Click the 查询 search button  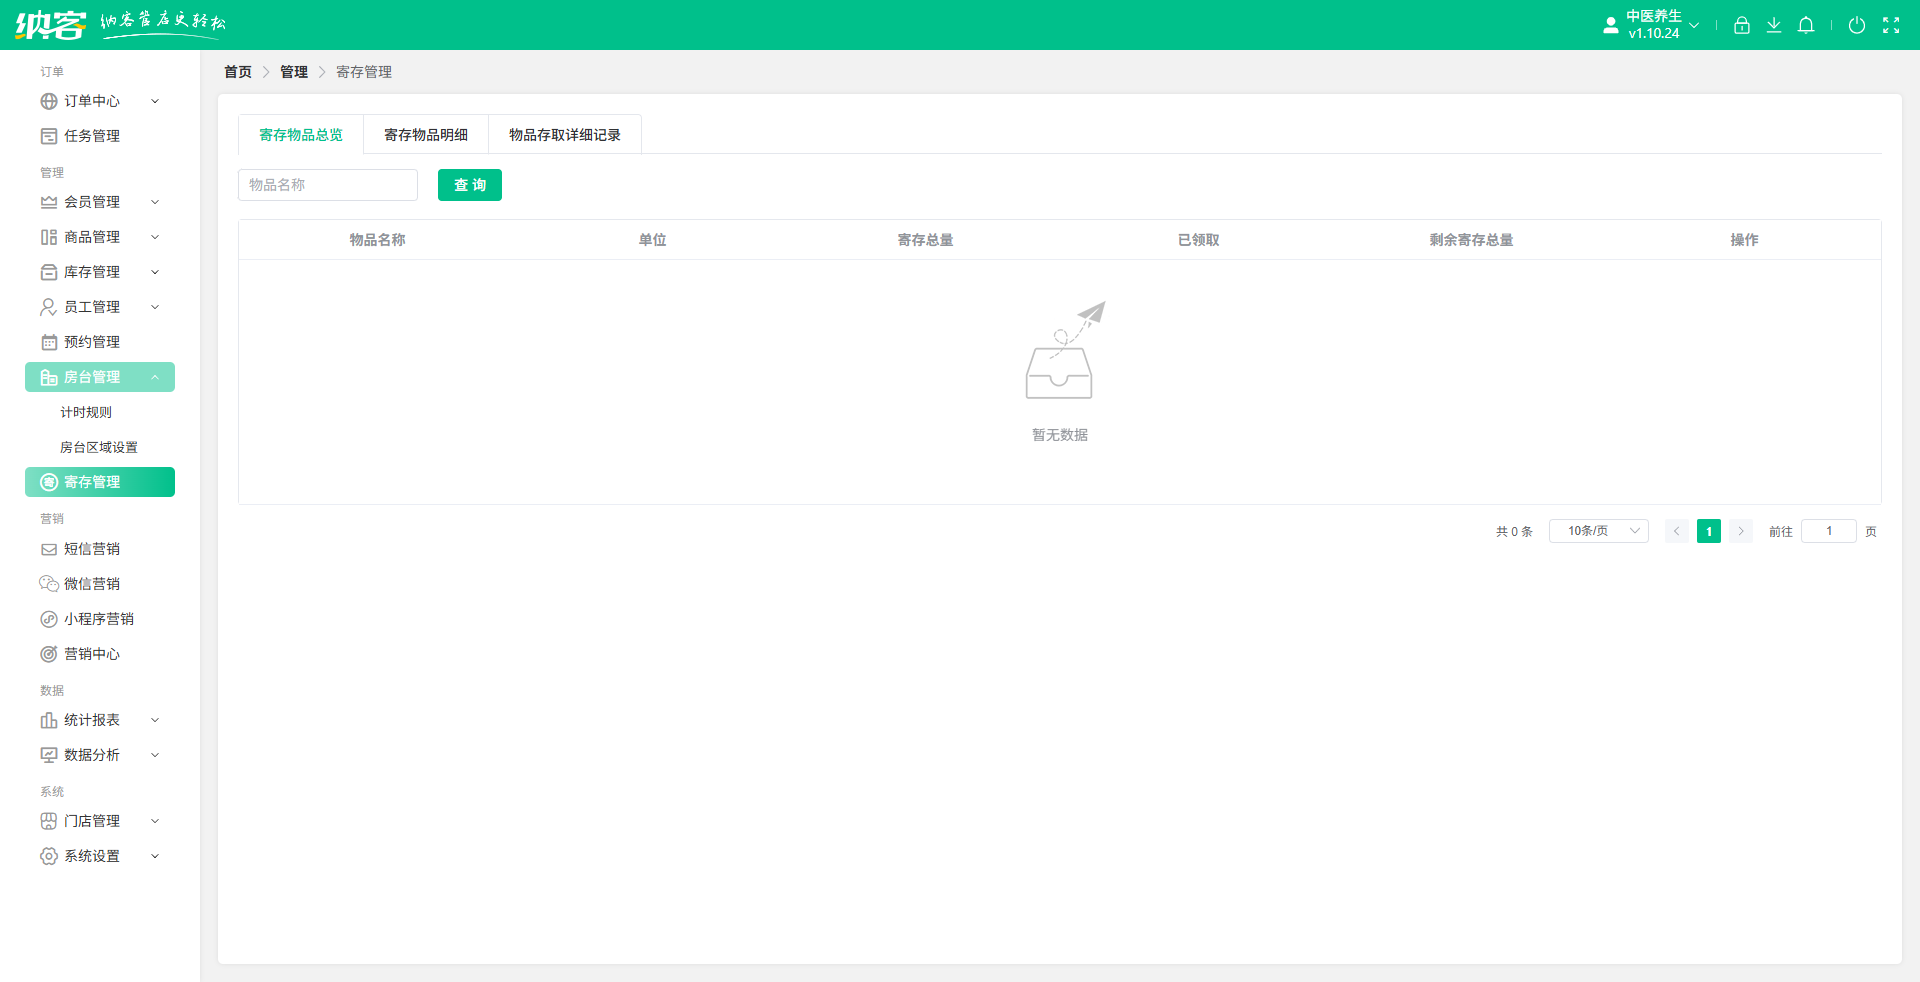pyautogui.click(x=470, y=185)
